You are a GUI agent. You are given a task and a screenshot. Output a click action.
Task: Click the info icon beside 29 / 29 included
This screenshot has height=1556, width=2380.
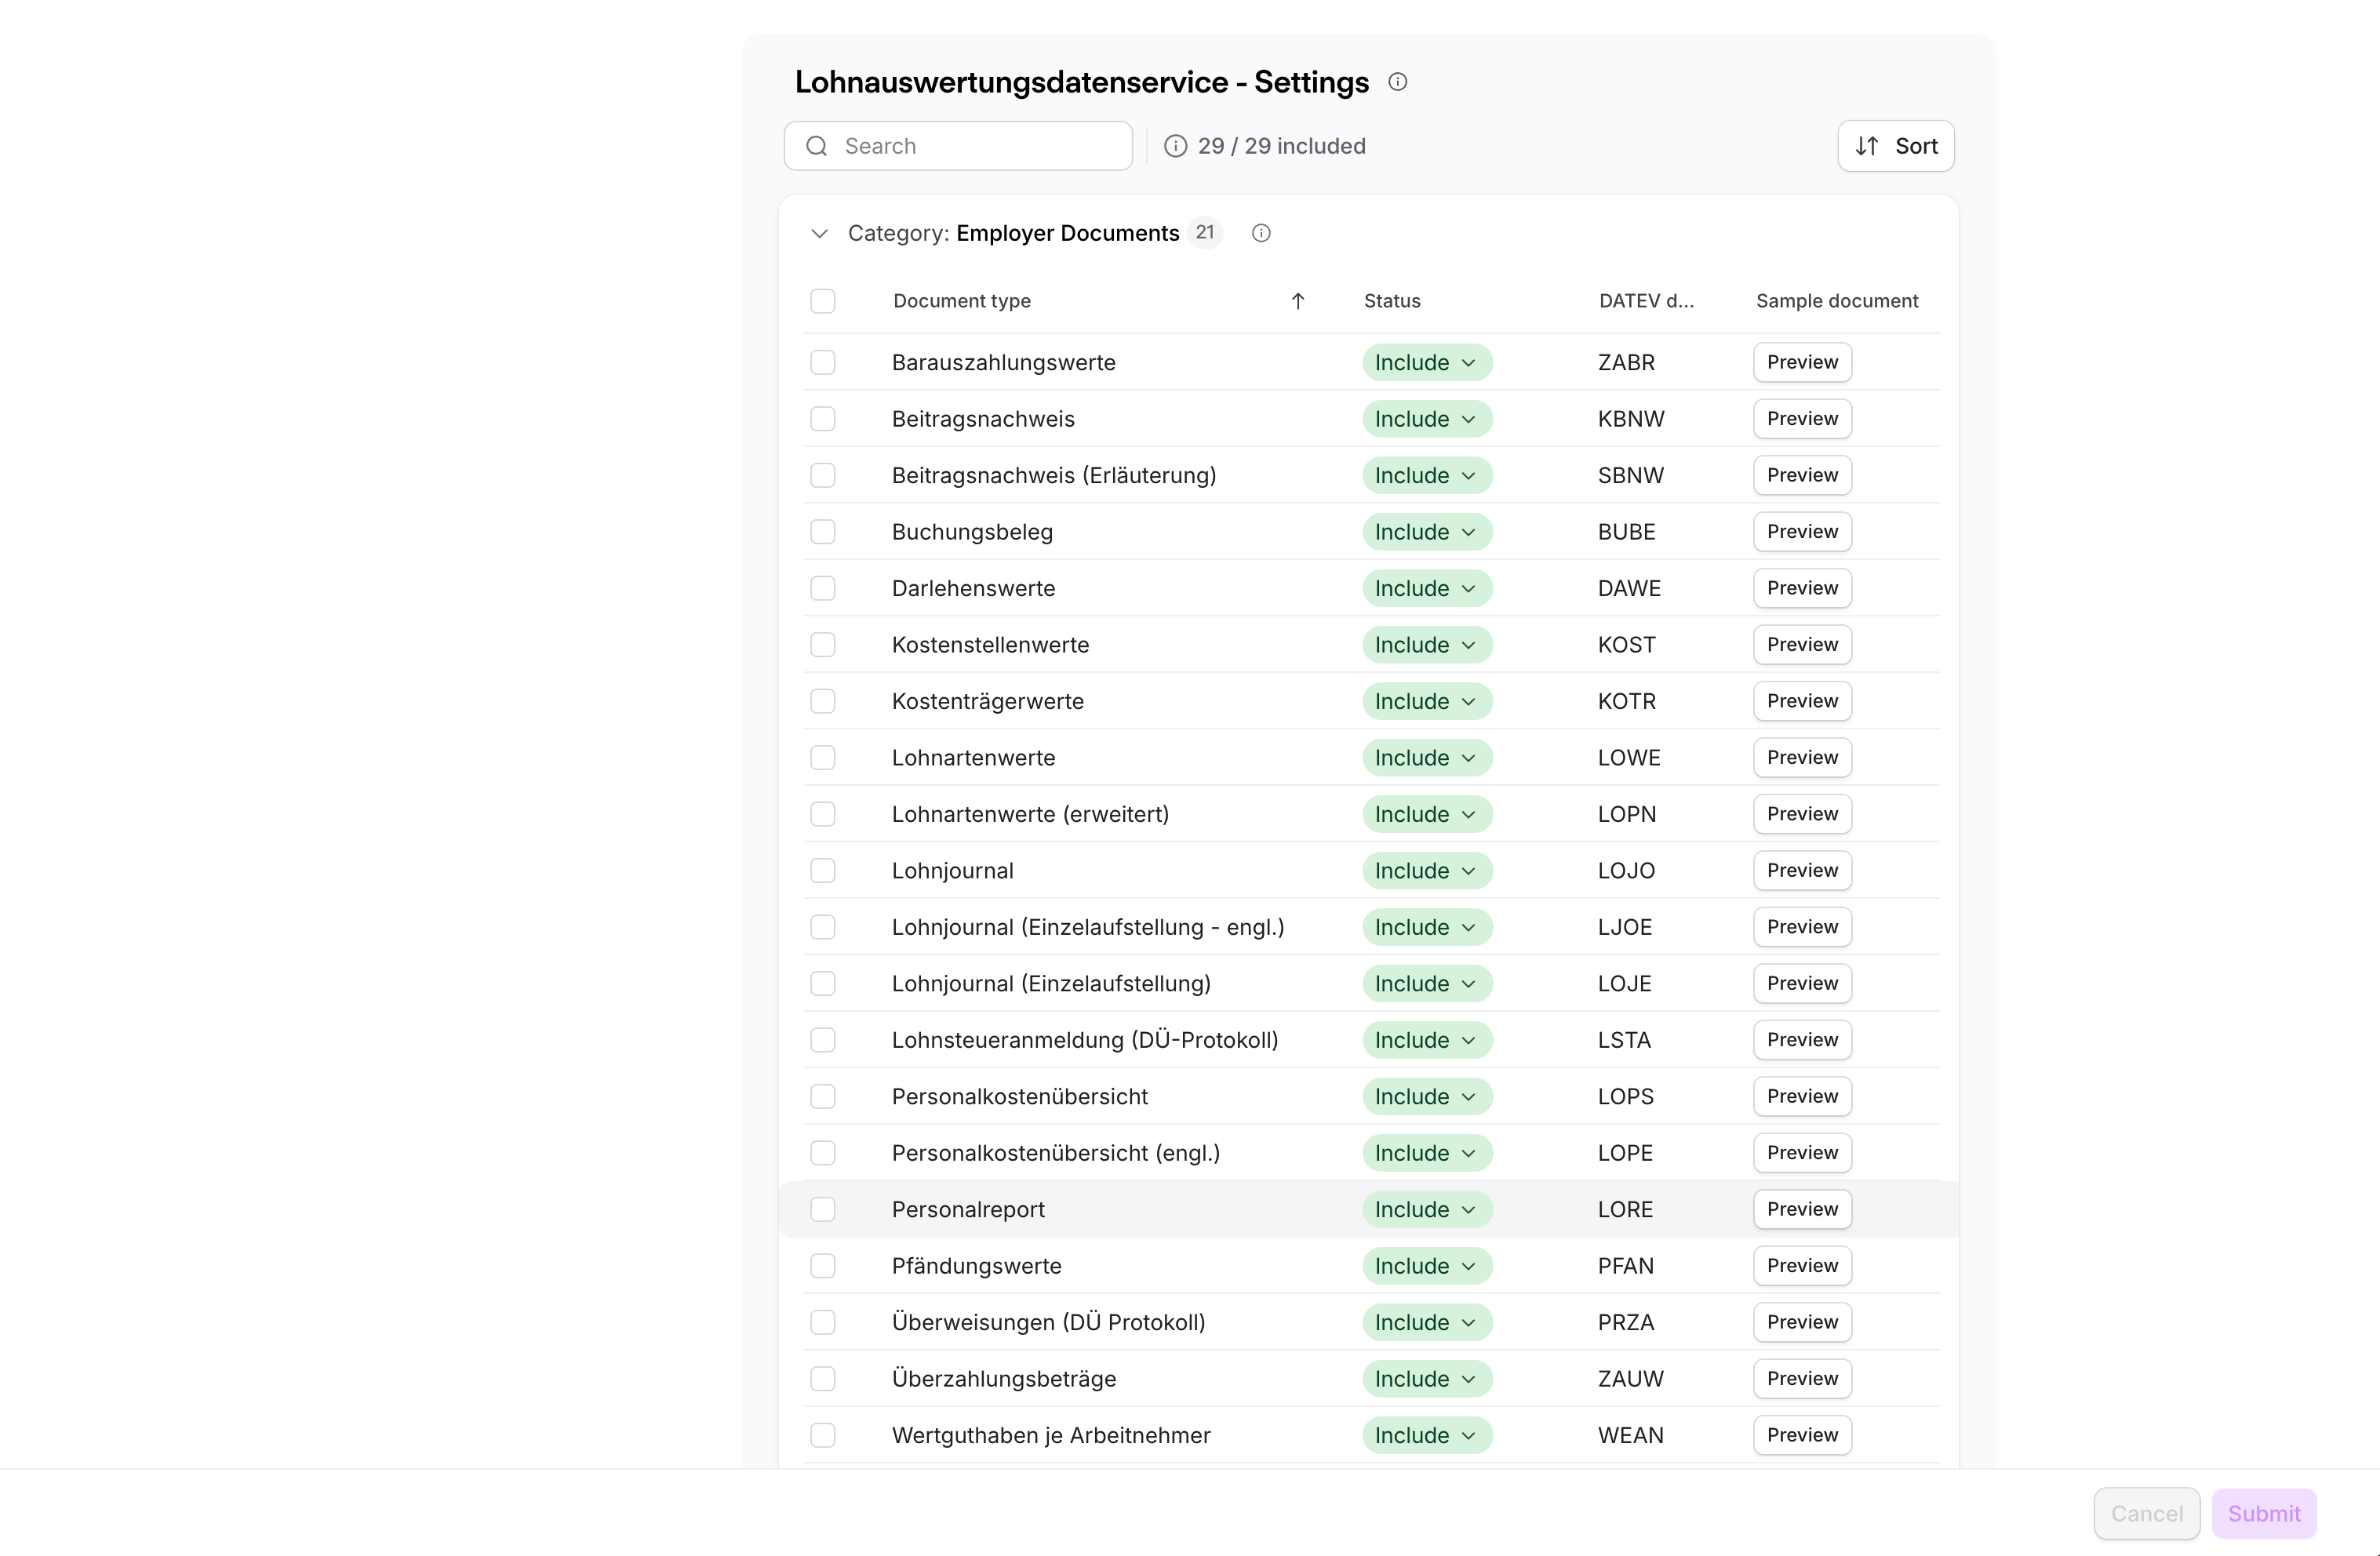[1175, 146]
